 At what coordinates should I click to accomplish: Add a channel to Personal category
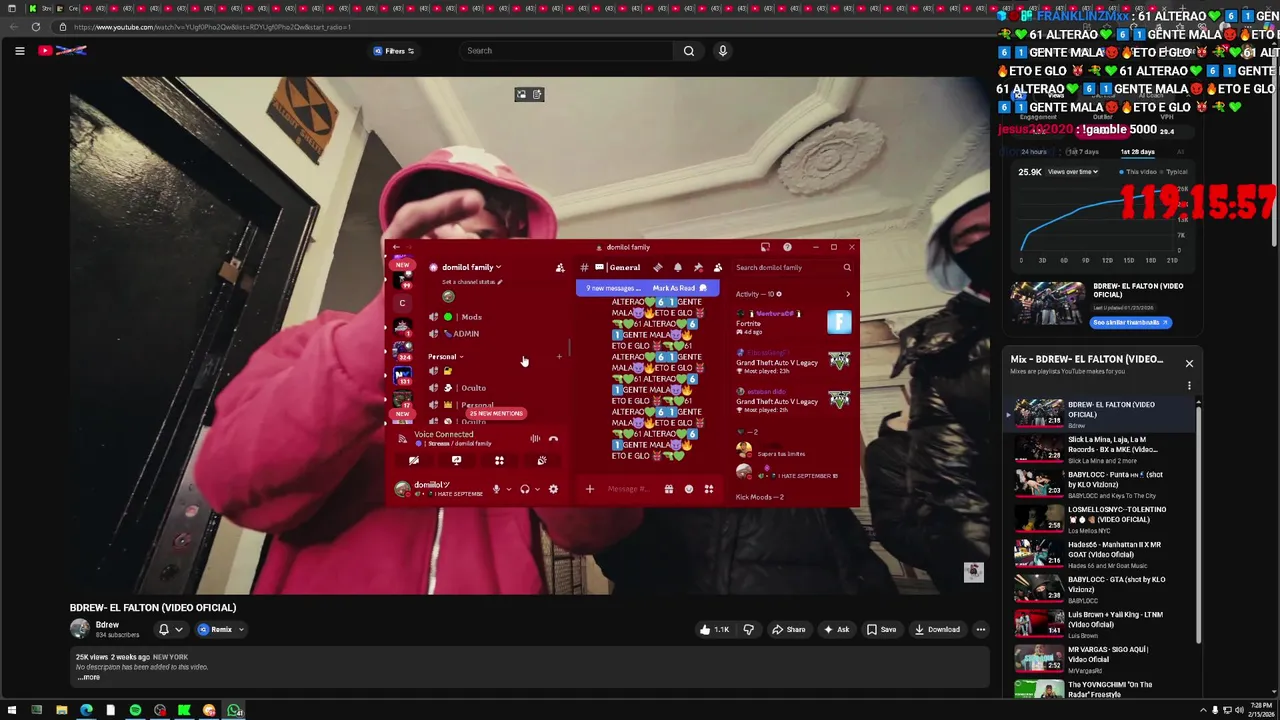(559, 357)
